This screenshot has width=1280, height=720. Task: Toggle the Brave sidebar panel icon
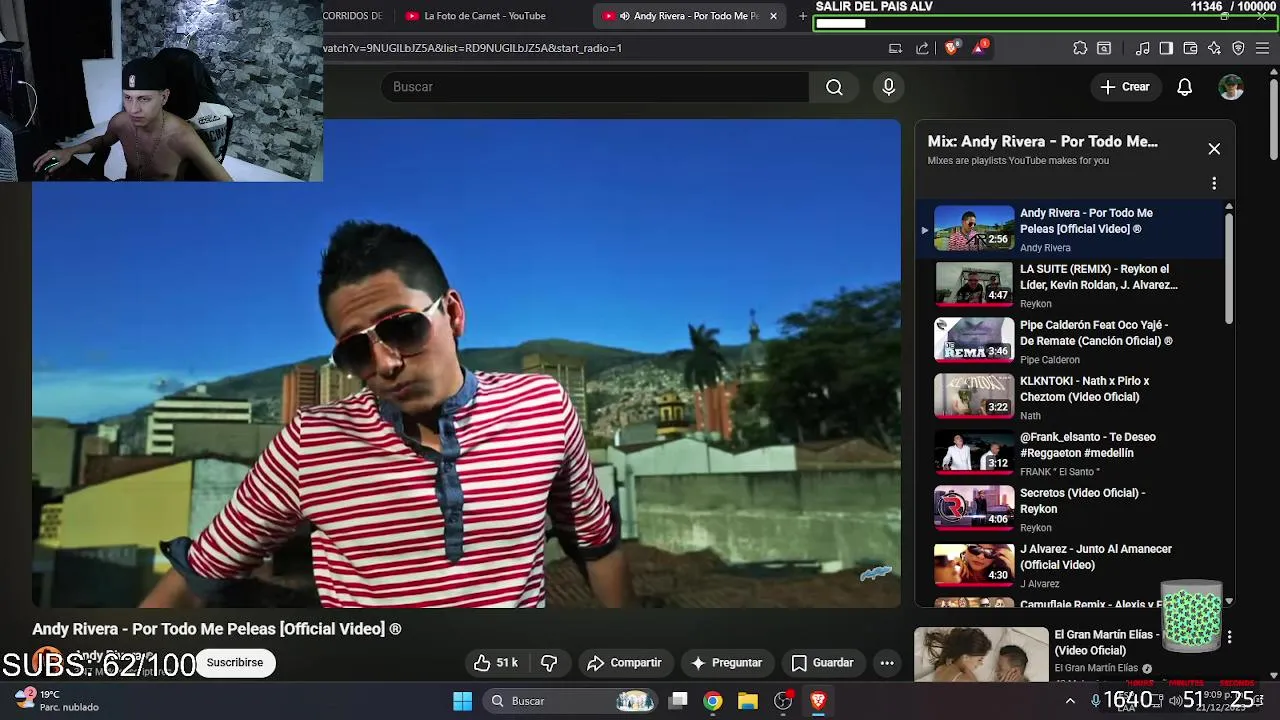click(x=1166, y=48)
